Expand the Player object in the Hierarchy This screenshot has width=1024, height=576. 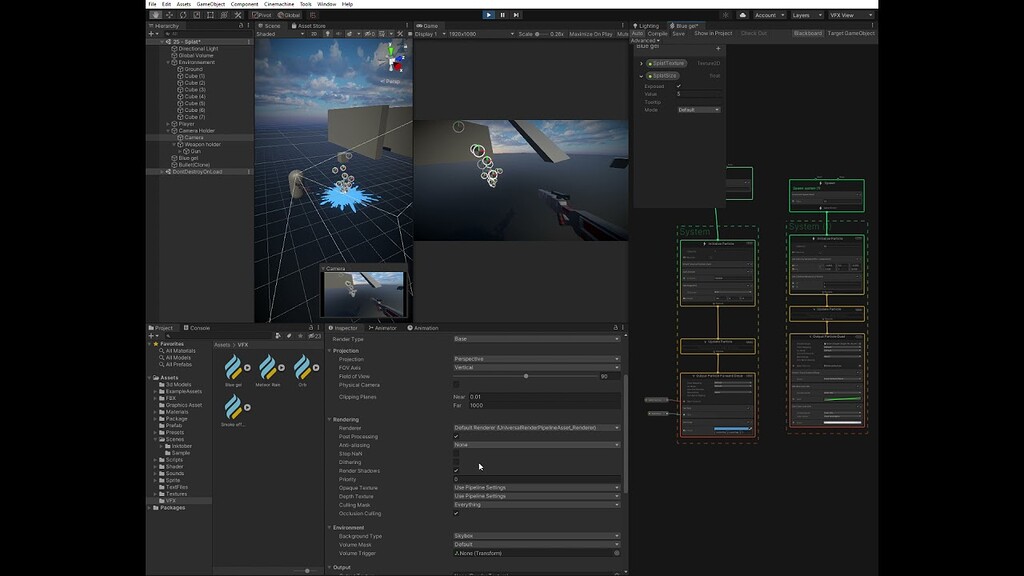[168, 123]
